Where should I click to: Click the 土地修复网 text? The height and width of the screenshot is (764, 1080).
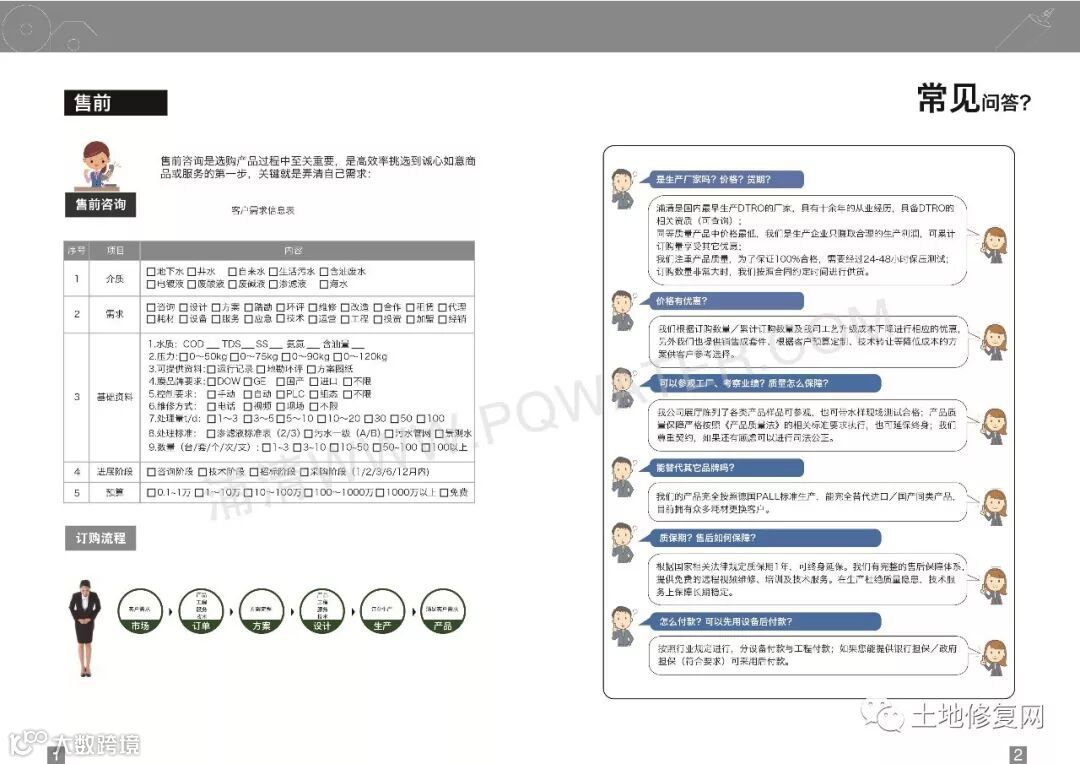[x=978, y=717]
